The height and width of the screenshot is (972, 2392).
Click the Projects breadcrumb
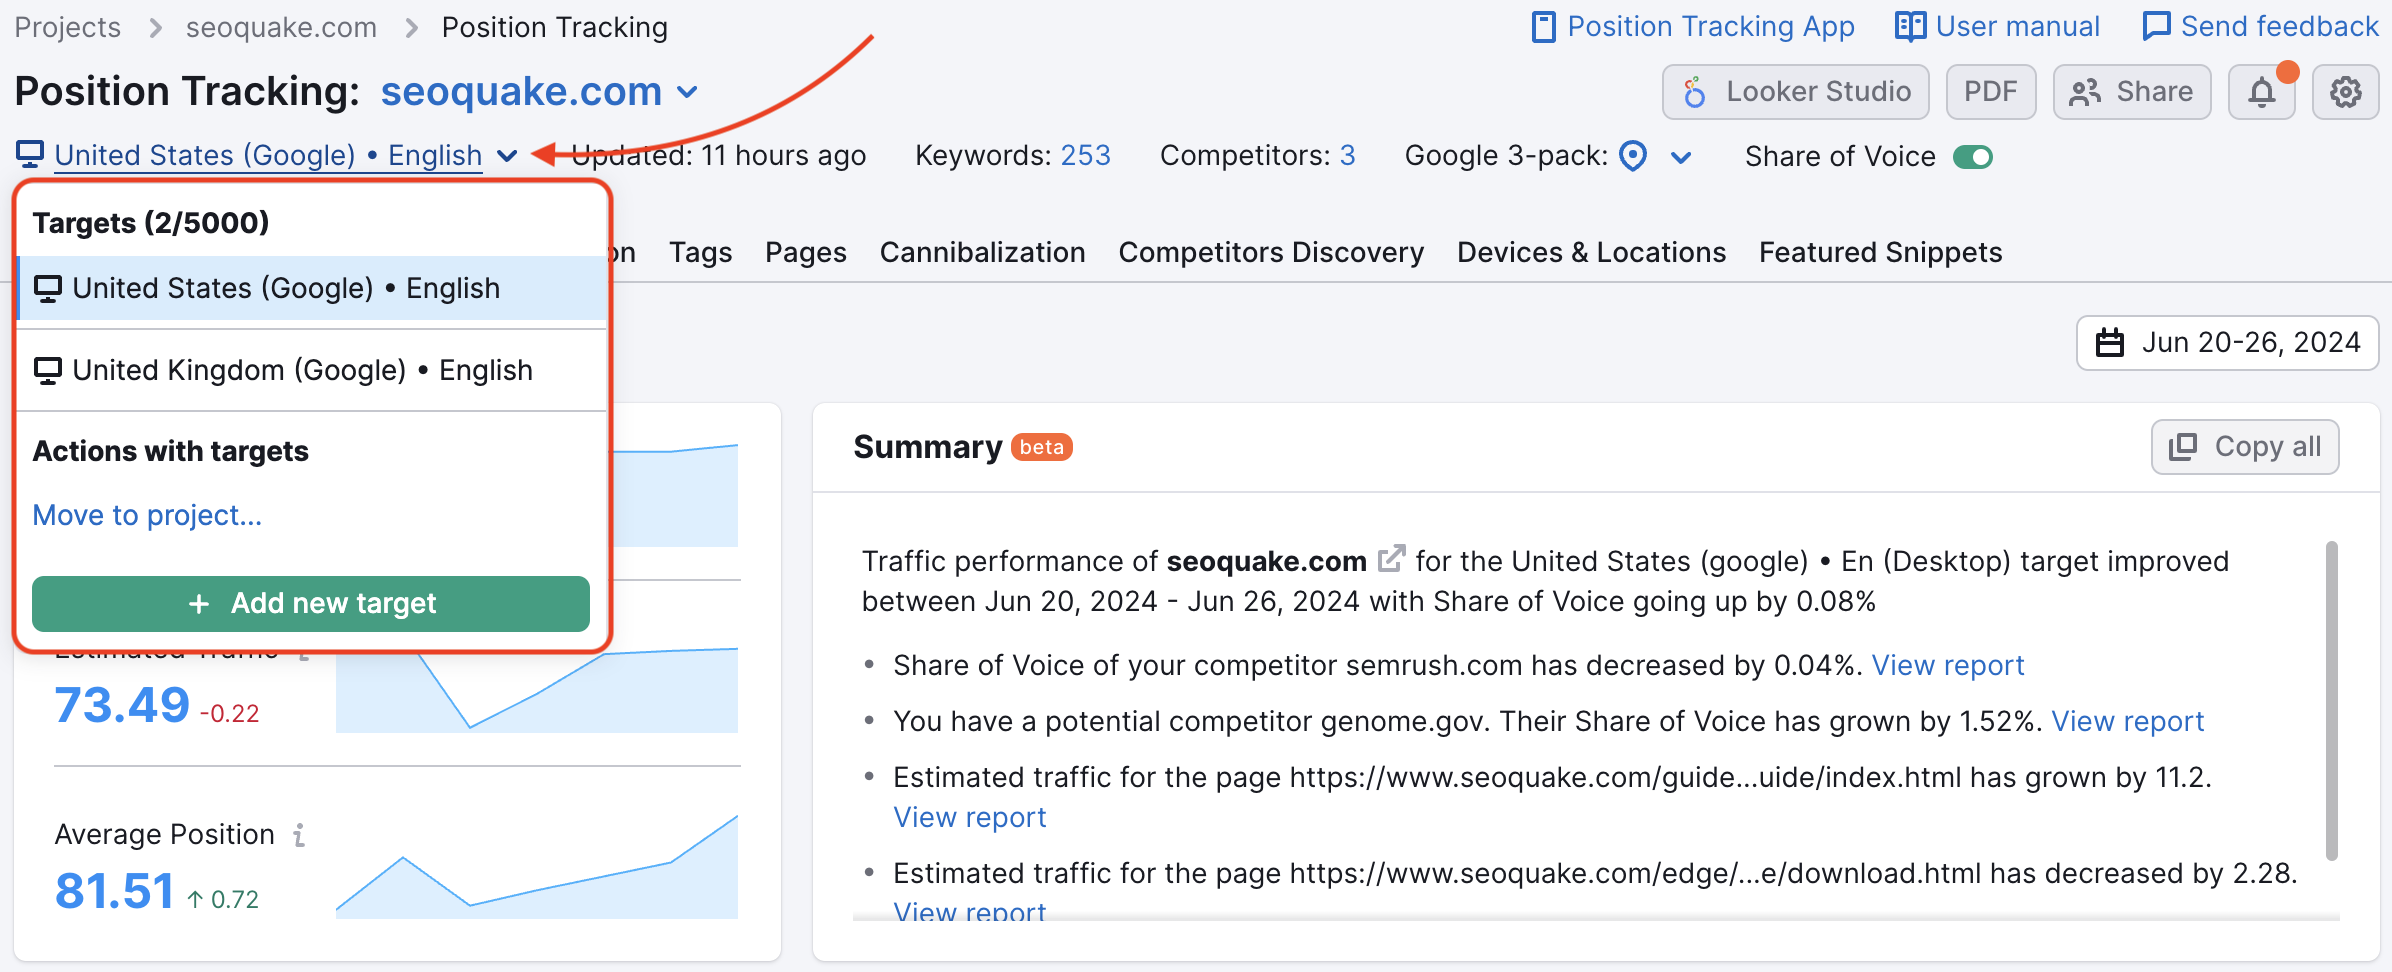coord(68,27)
